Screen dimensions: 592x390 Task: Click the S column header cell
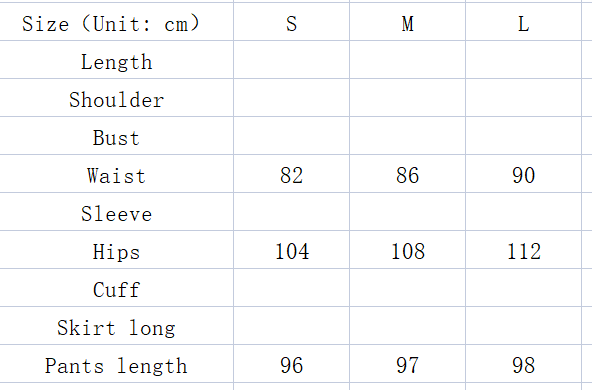[291, 22]
